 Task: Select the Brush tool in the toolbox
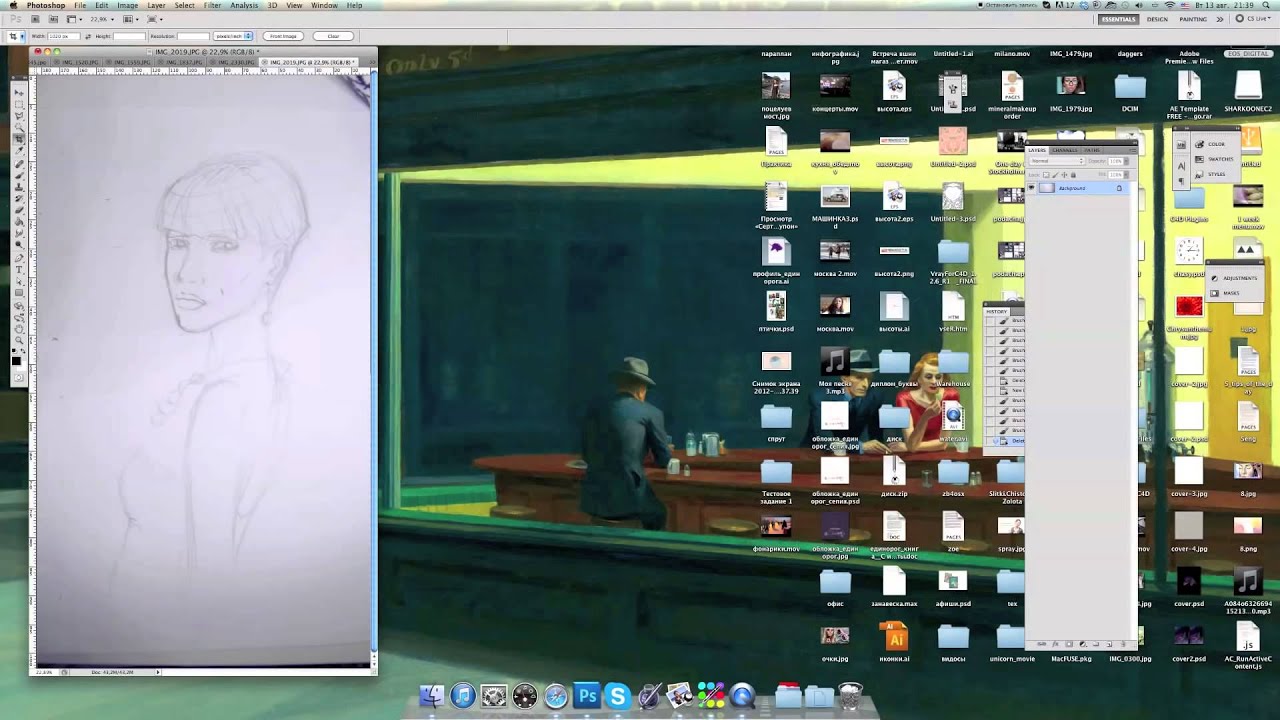[x=19, y=175]
